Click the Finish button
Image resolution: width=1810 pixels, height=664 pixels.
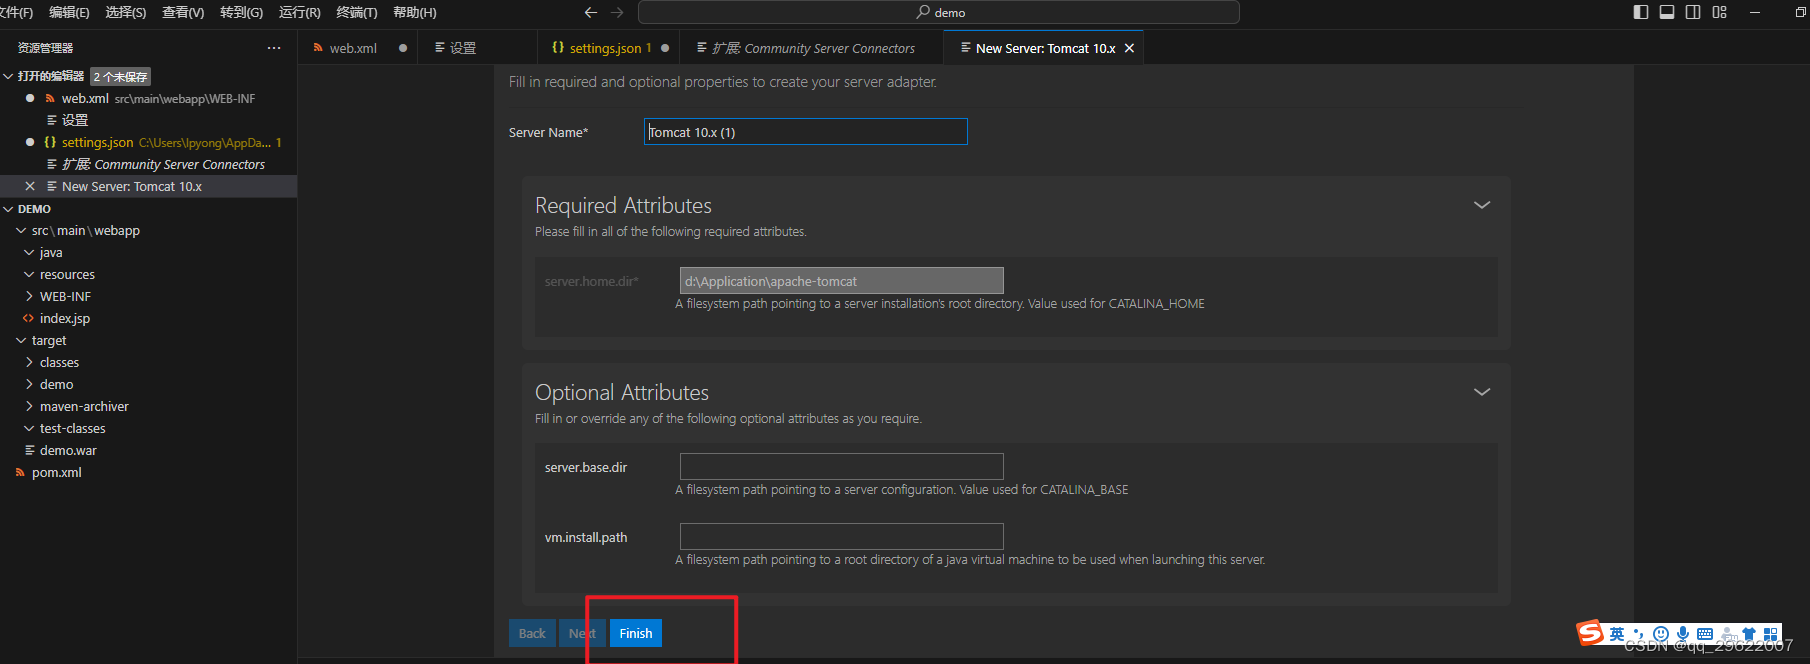pos(636,633)
